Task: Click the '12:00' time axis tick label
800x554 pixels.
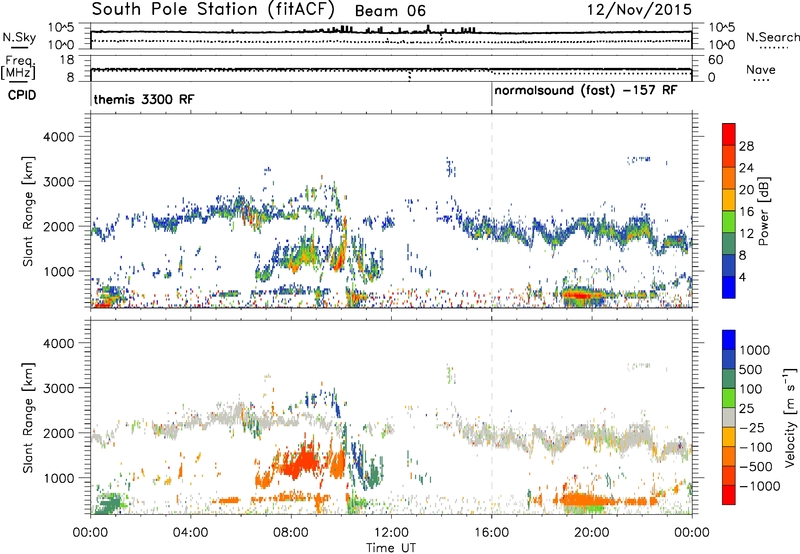Action: coord(391,533)
